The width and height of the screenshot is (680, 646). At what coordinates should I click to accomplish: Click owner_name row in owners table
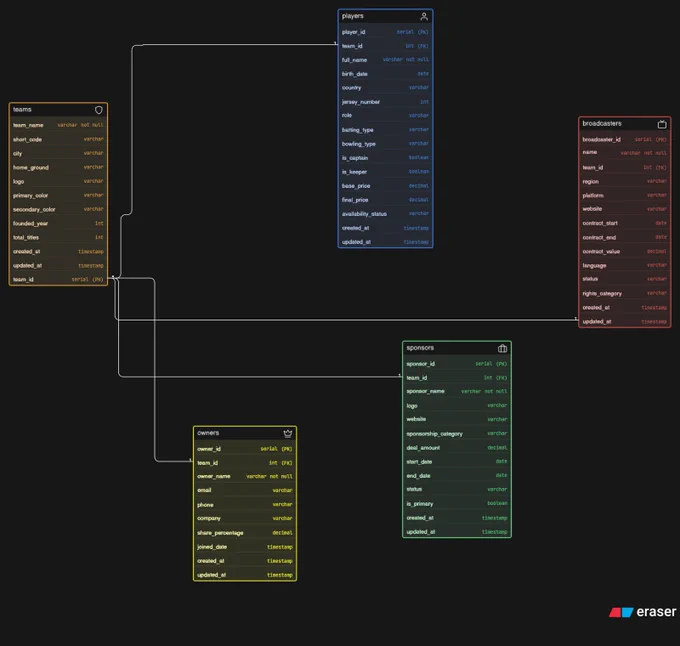[245, 476]
